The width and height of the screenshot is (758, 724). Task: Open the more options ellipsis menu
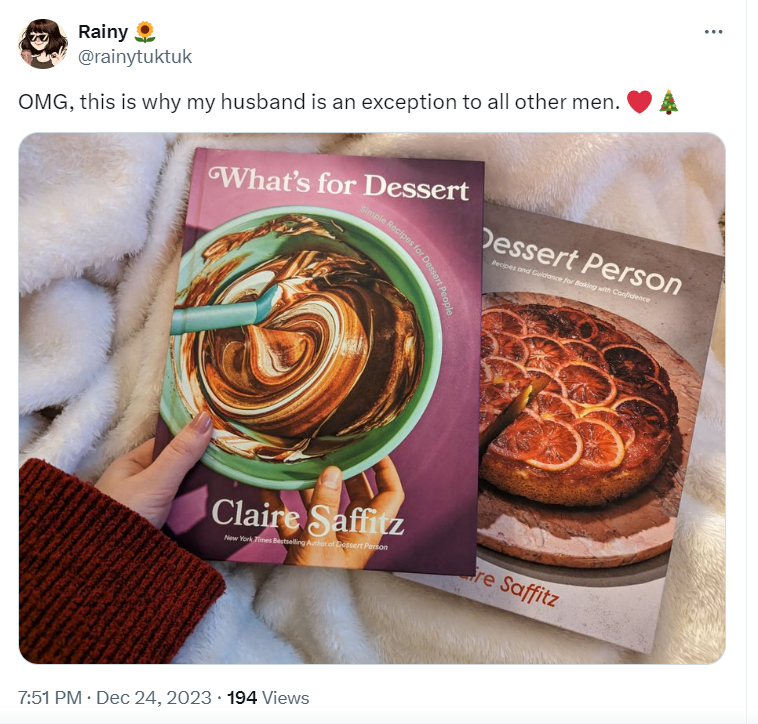713,32
